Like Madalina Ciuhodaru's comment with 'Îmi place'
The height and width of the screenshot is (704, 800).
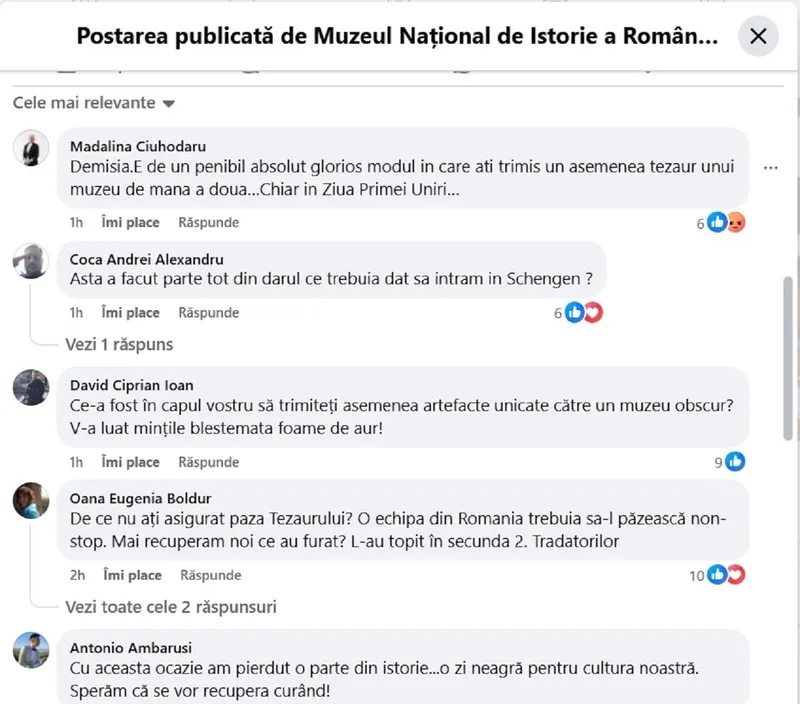[131, 223]
